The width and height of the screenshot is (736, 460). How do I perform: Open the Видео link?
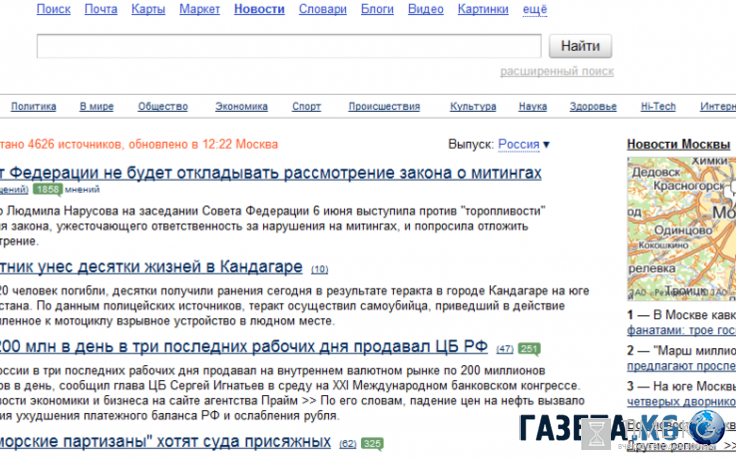426,9
